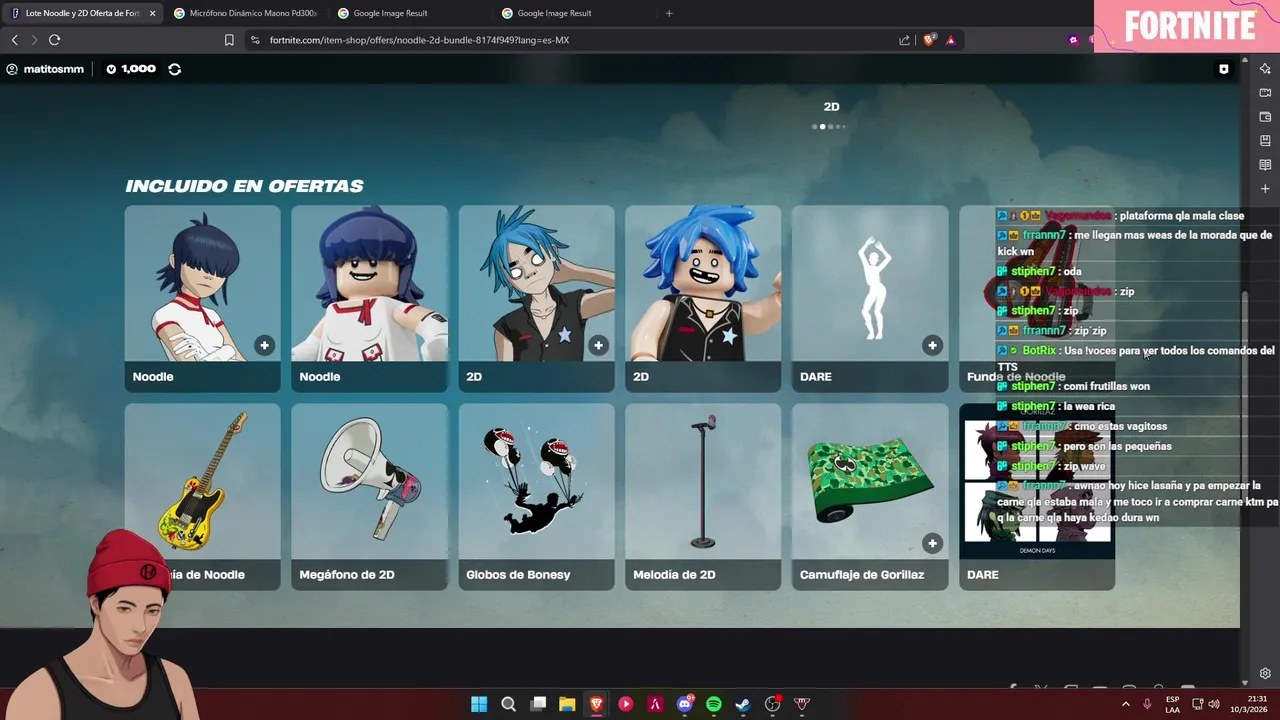Click the matitosmm username

click(53, 69)
